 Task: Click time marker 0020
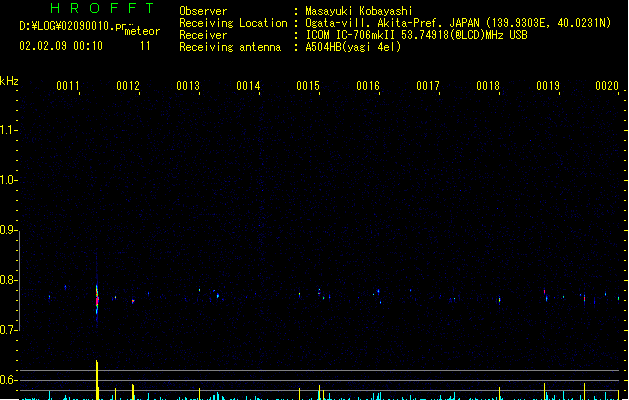point(607,86)
